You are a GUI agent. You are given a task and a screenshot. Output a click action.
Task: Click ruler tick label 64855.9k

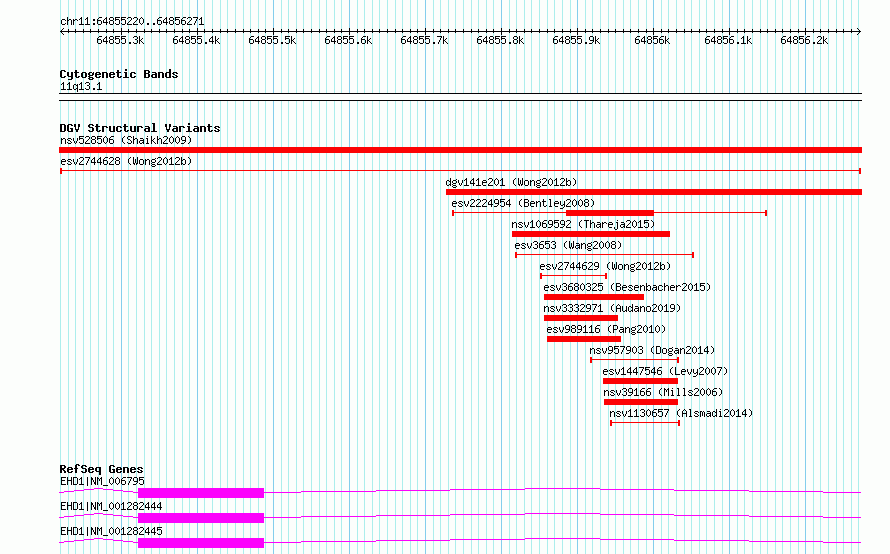[576, 41]
